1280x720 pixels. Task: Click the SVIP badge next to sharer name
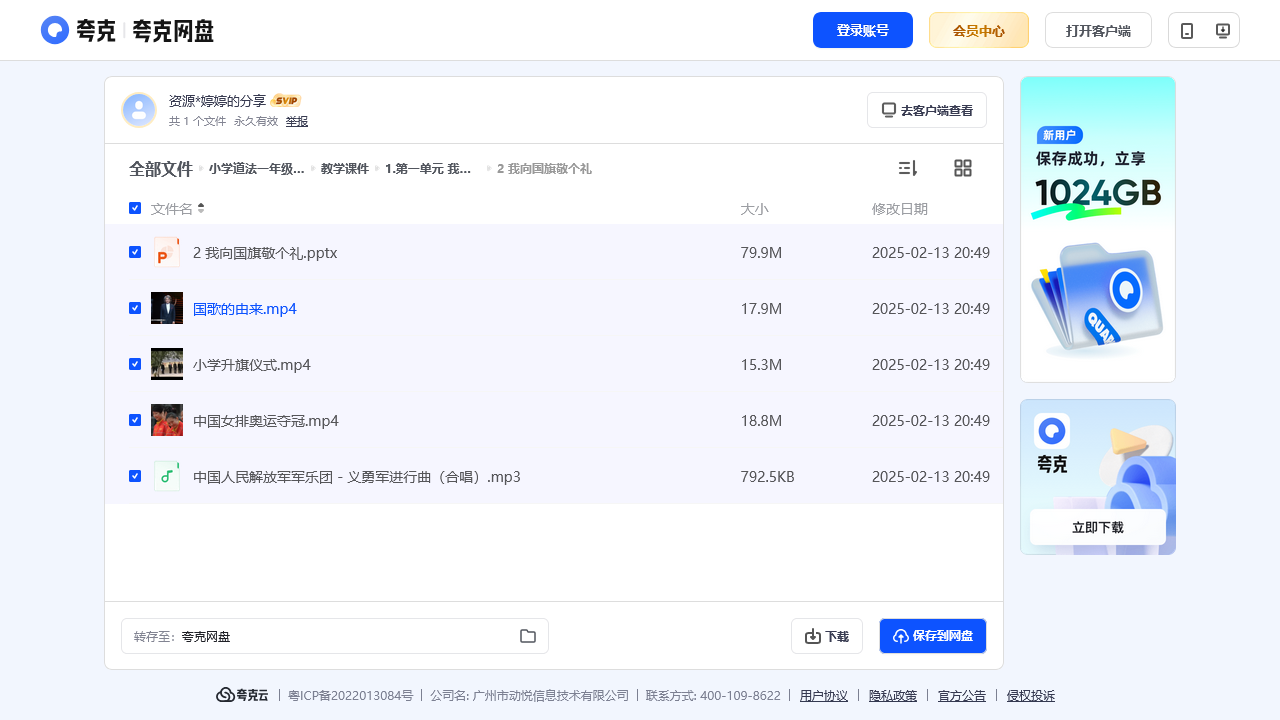tap(286, 101)
